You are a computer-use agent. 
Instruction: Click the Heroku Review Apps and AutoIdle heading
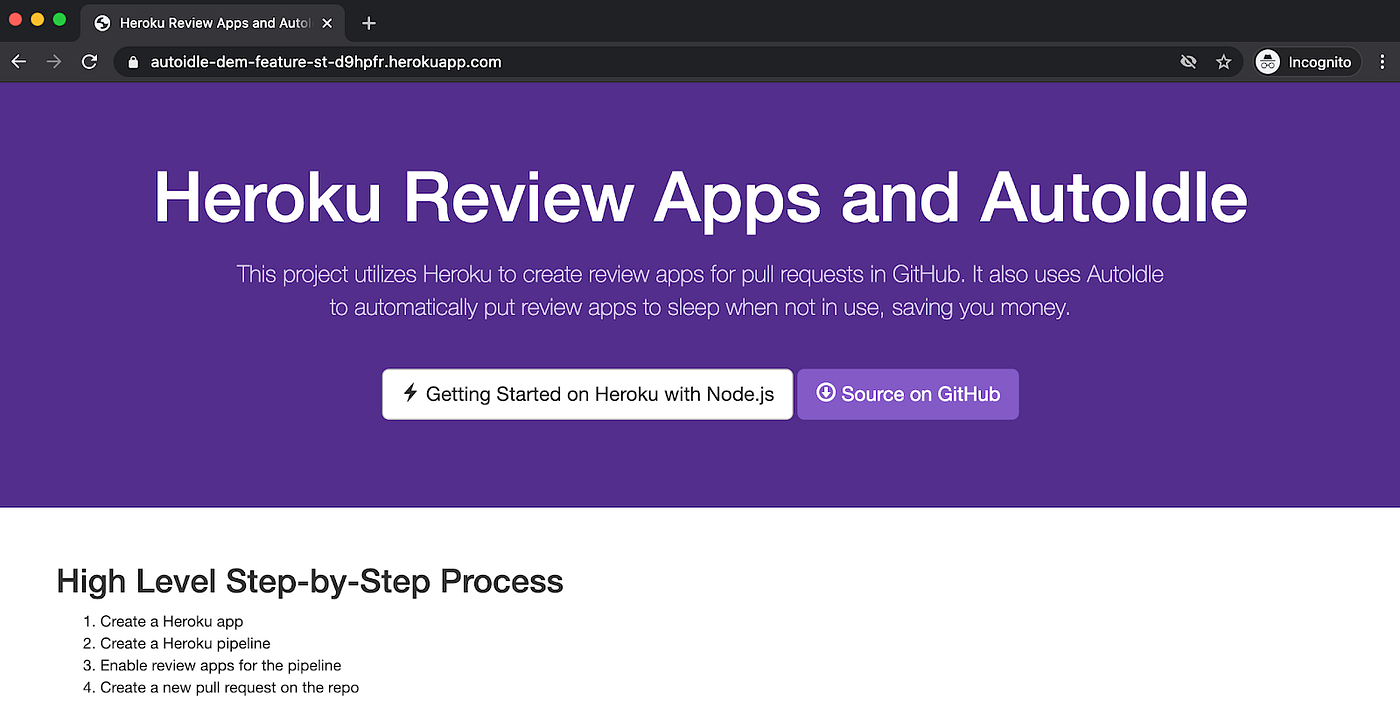click(700, 197)
